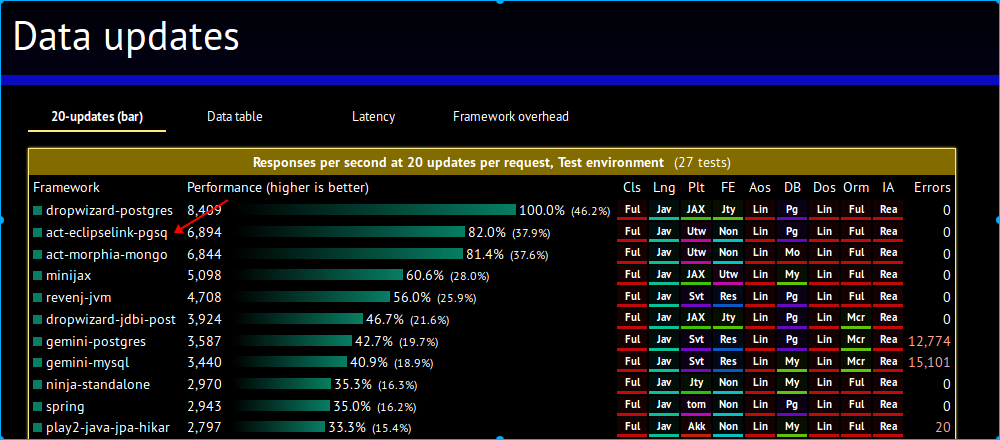Screen dimensions: 1000x440
Task: Click the 56.0% label for revenj-jvm
Action: coord(412,298)
